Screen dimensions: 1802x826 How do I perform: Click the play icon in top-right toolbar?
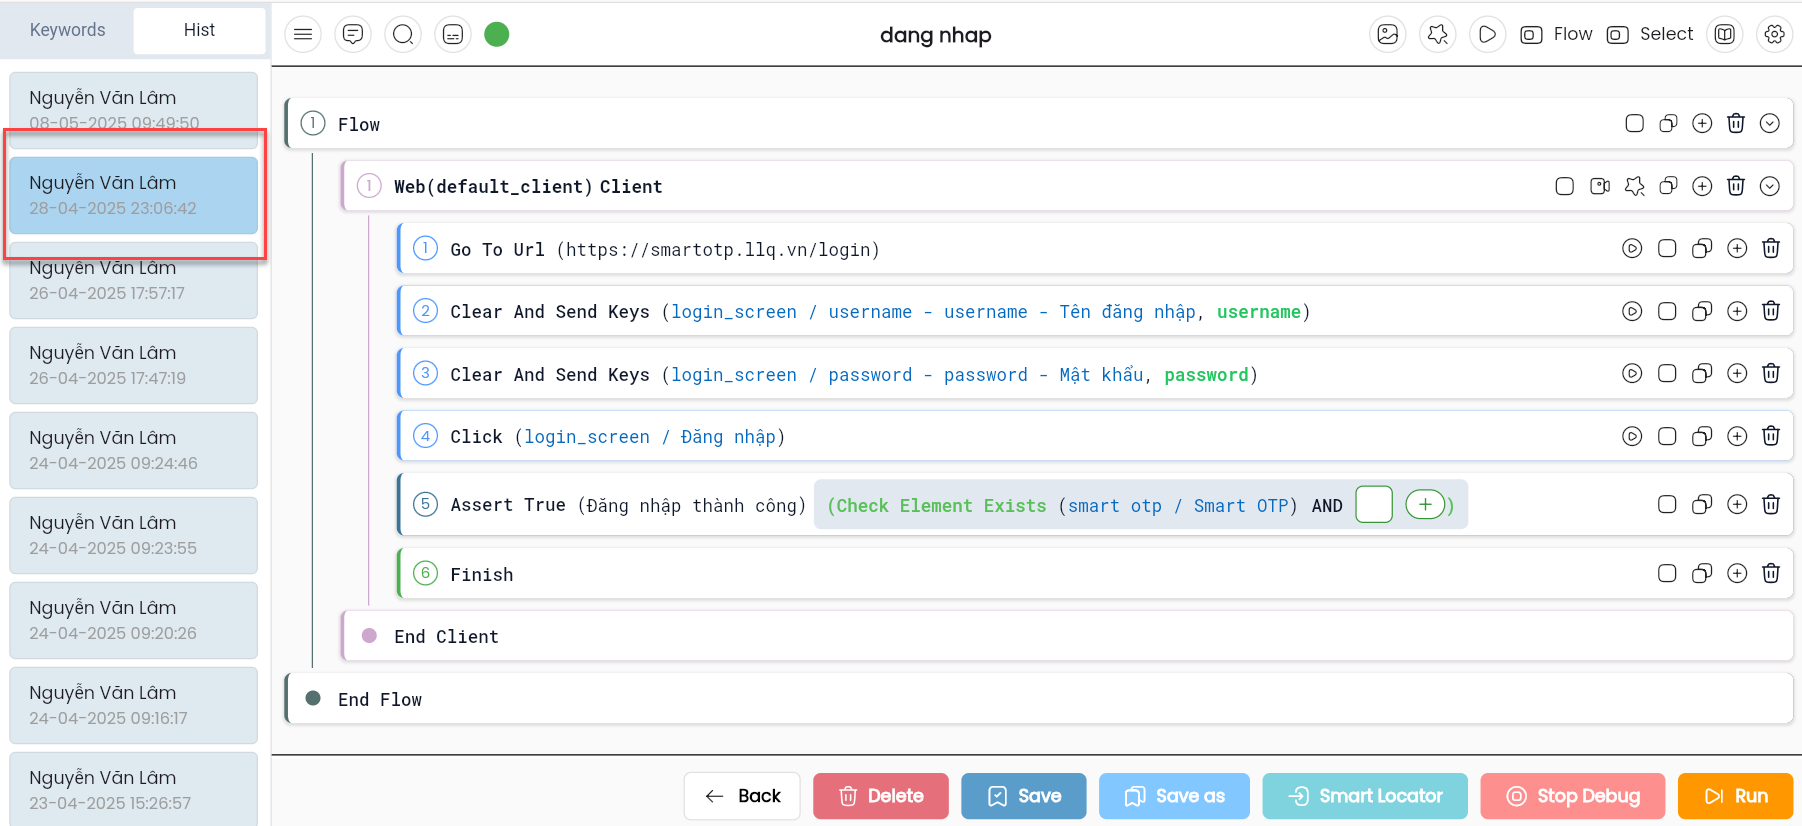[x=1488, y=35]
